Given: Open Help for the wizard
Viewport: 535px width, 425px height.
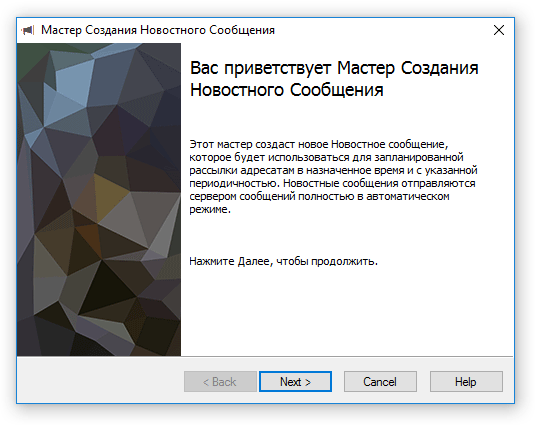Looking at the screenshot, I should (x=466, y=382).
